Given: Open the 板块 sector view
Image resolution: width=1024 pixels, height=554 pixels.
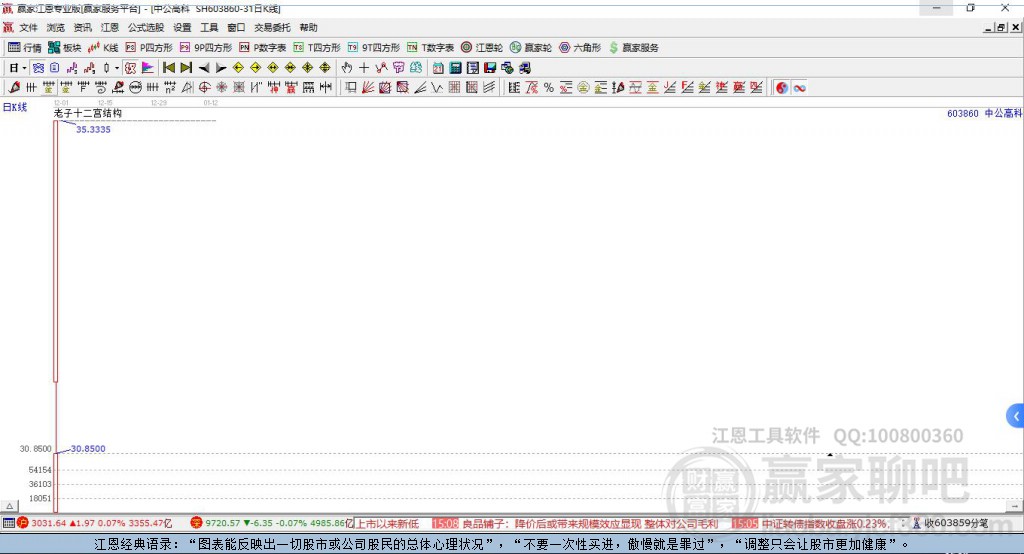Looking at the screenshot, I should coord(64,48).
